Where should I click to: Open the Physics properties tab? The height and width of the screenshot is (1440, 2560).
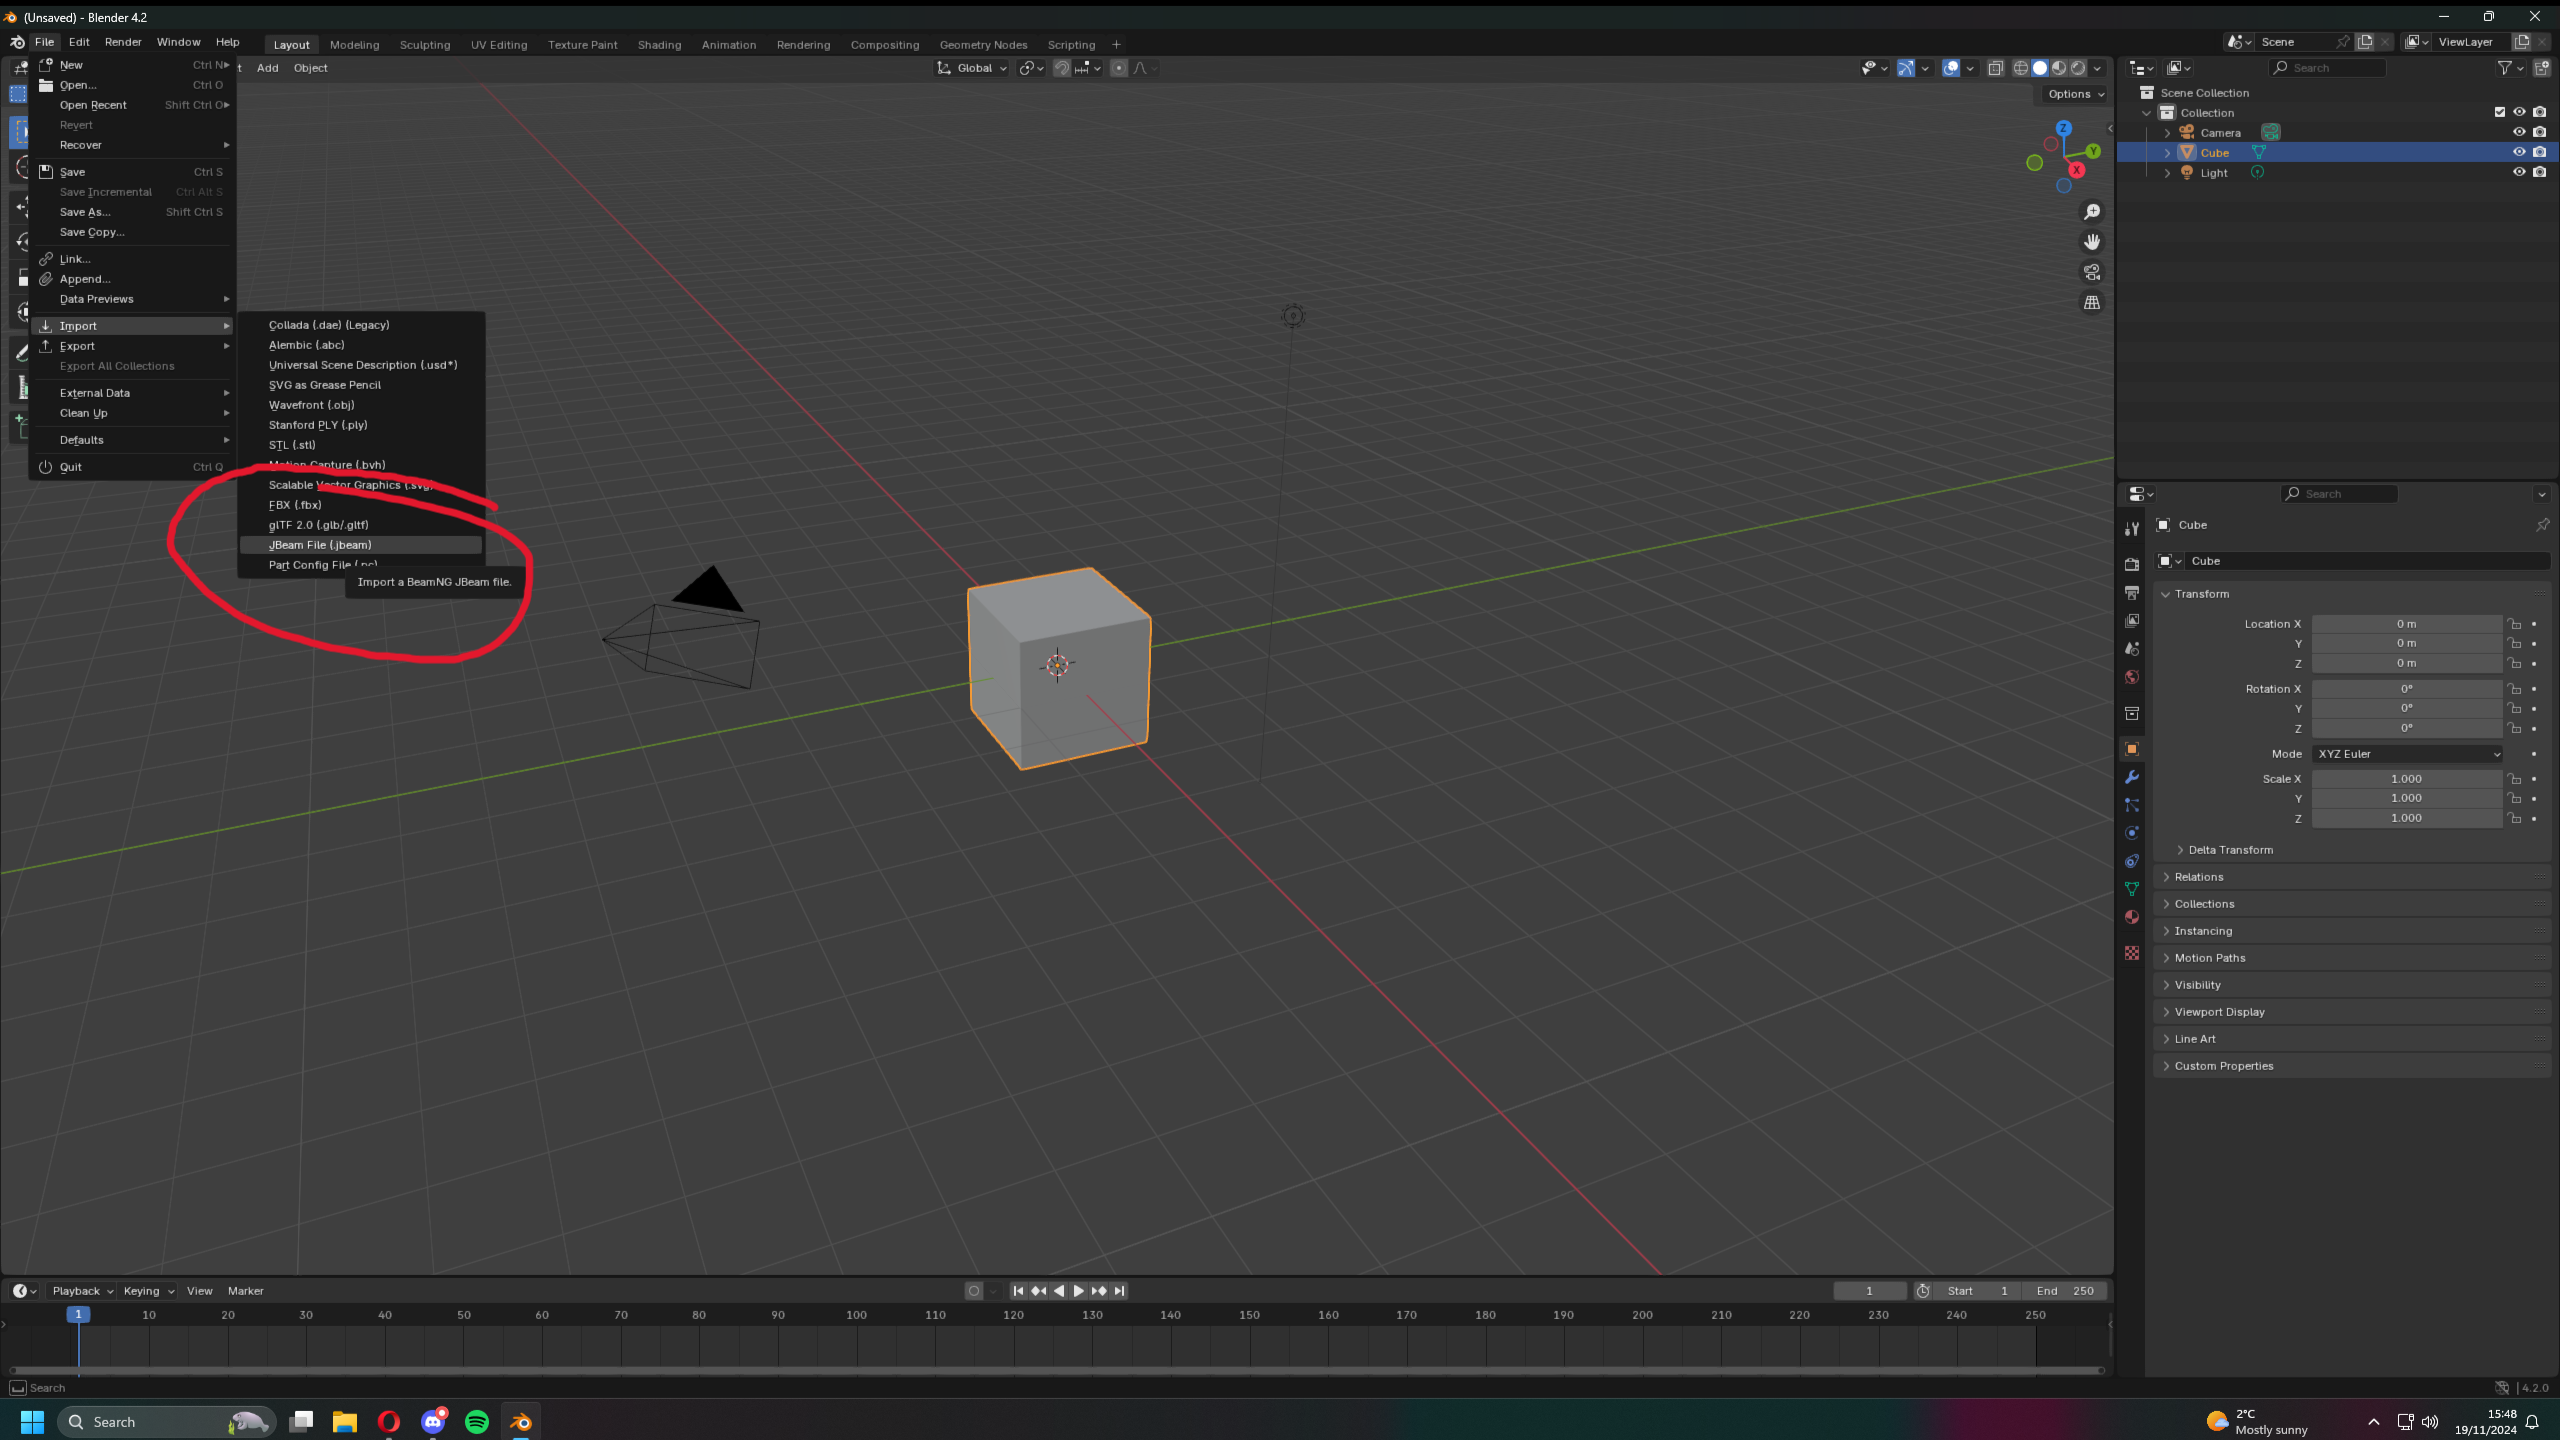(2131, 833)
